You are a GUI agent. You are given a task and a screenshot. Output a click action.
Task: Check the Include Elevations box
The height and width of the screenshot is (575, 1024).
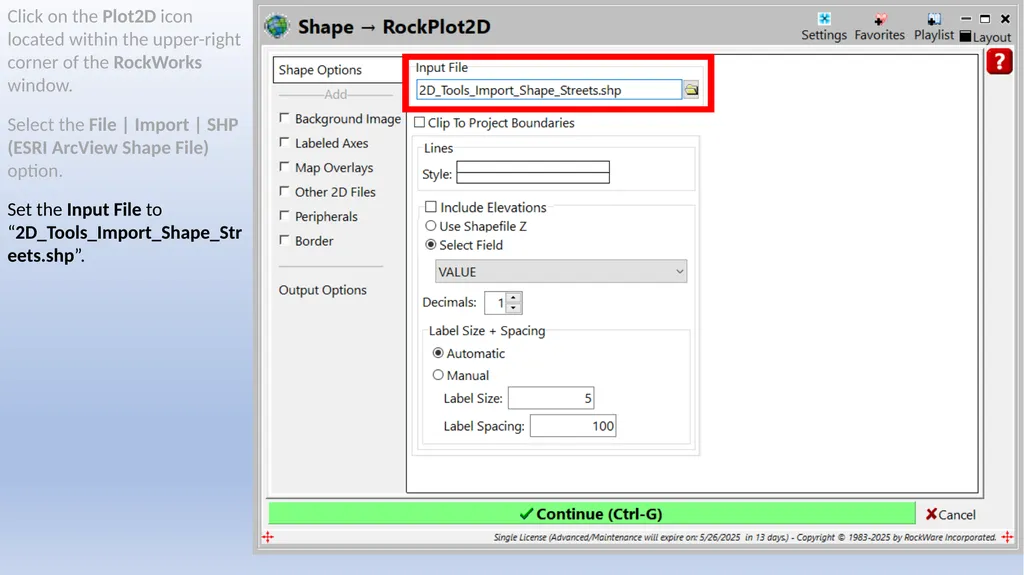(431, 206)
